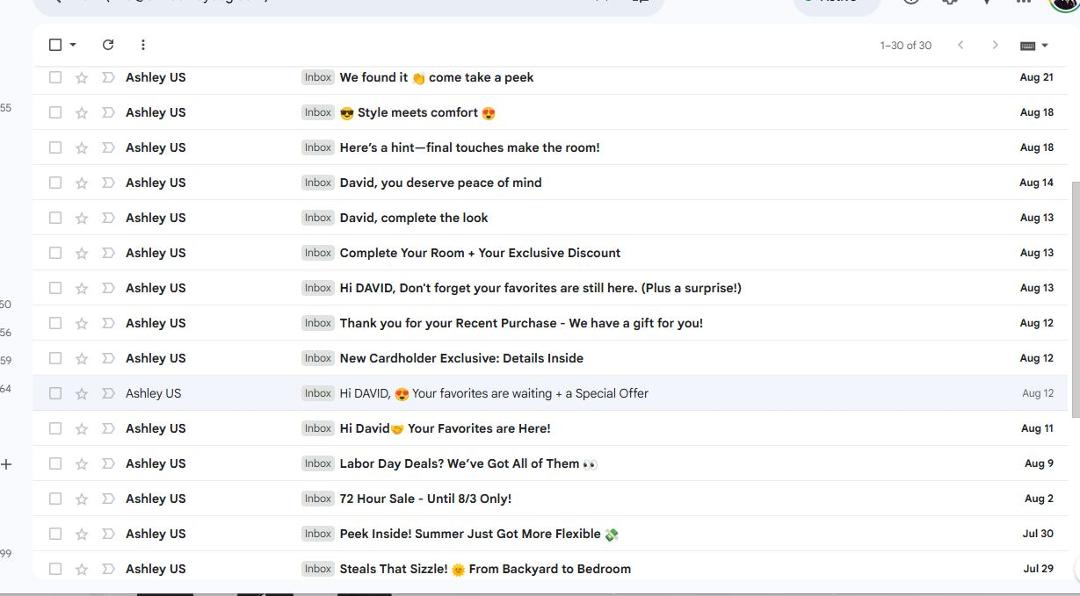The width and height of the screenshot is (1080, 596).
Task: Star the 'Don't forget your favorites' email
Action: click(x=81, y=289)
